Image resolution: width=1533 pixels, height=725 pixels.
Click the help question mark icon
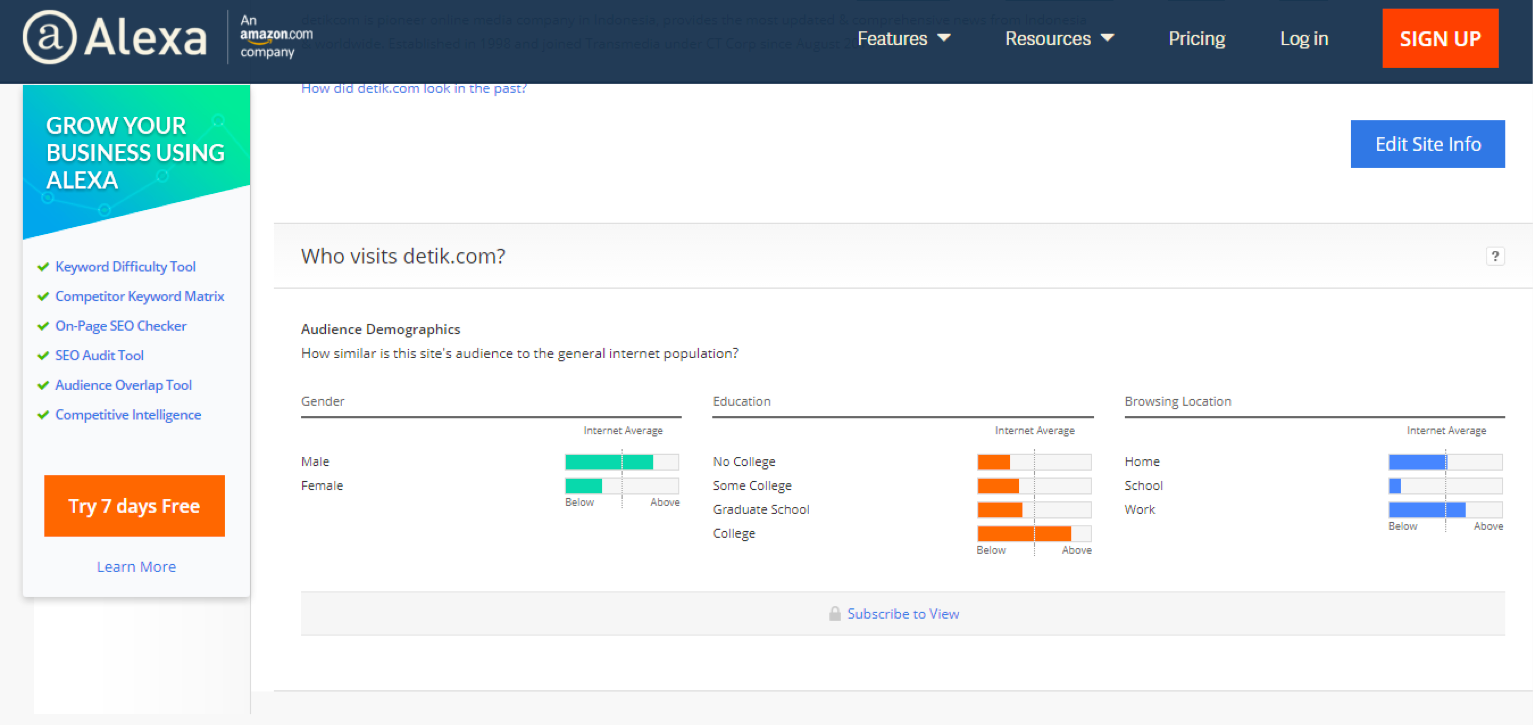click(1495, 256)
